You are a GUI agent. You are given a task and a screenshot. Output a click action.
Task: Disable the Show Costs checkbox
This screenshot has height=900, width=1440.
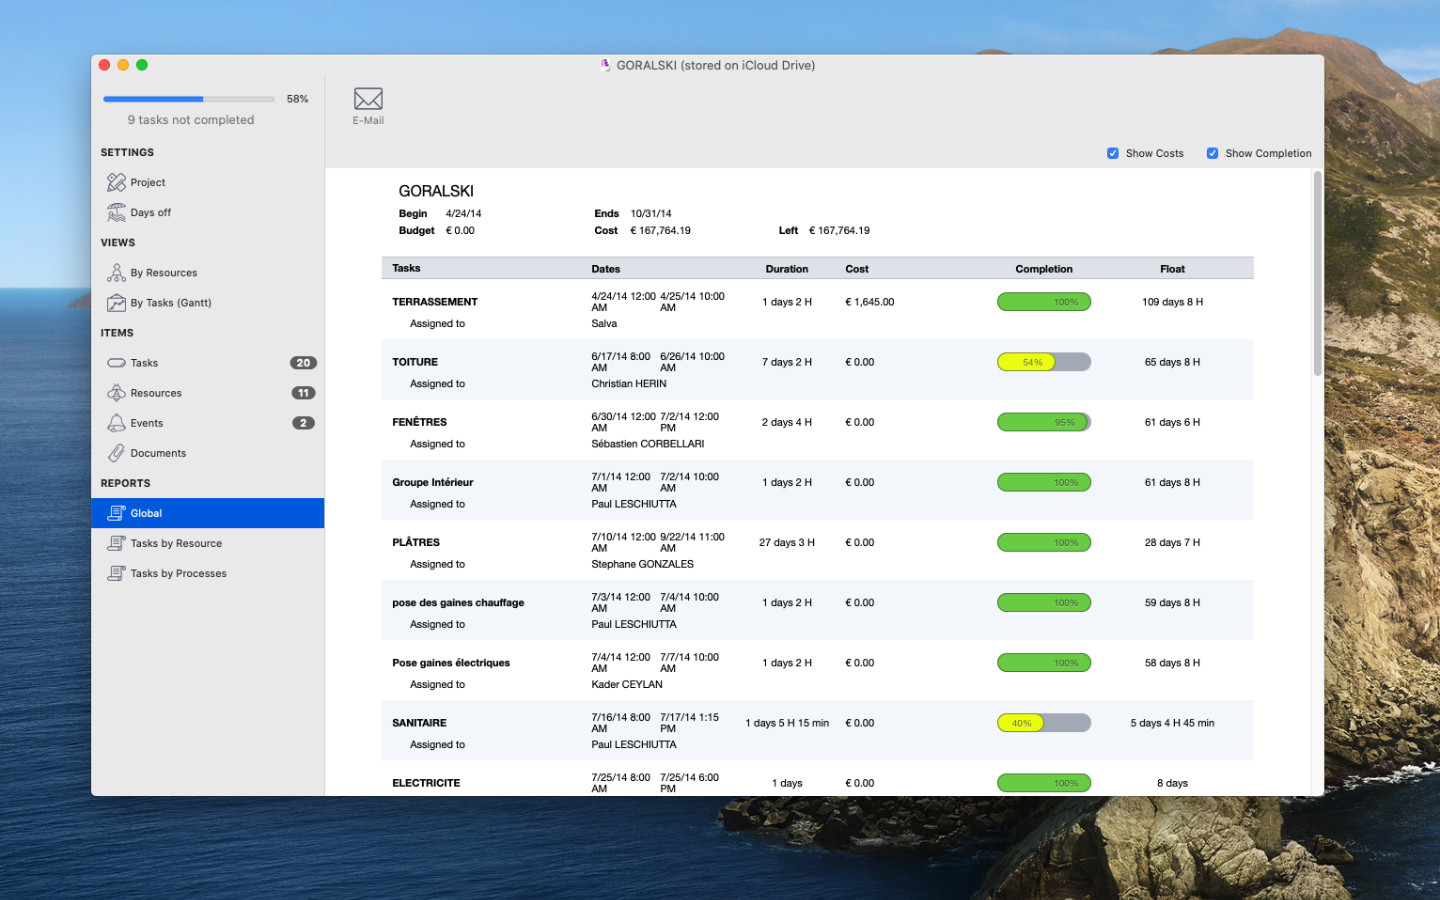pos(1113,153)
